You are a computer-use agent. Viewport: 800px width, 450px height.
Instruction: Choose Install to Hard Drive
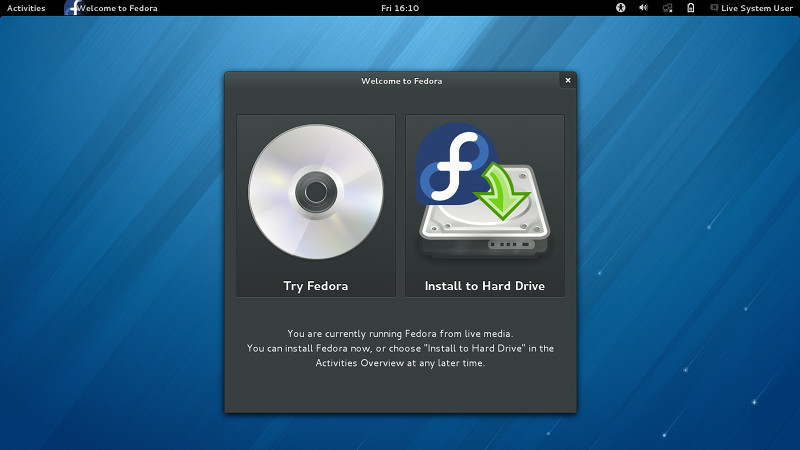(485, 206)
